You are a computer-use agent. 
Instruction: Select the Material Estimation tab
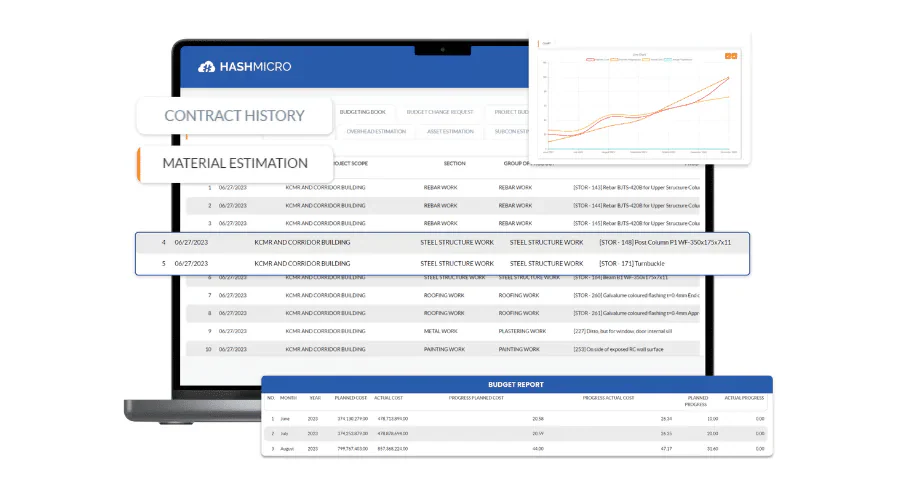235,164
